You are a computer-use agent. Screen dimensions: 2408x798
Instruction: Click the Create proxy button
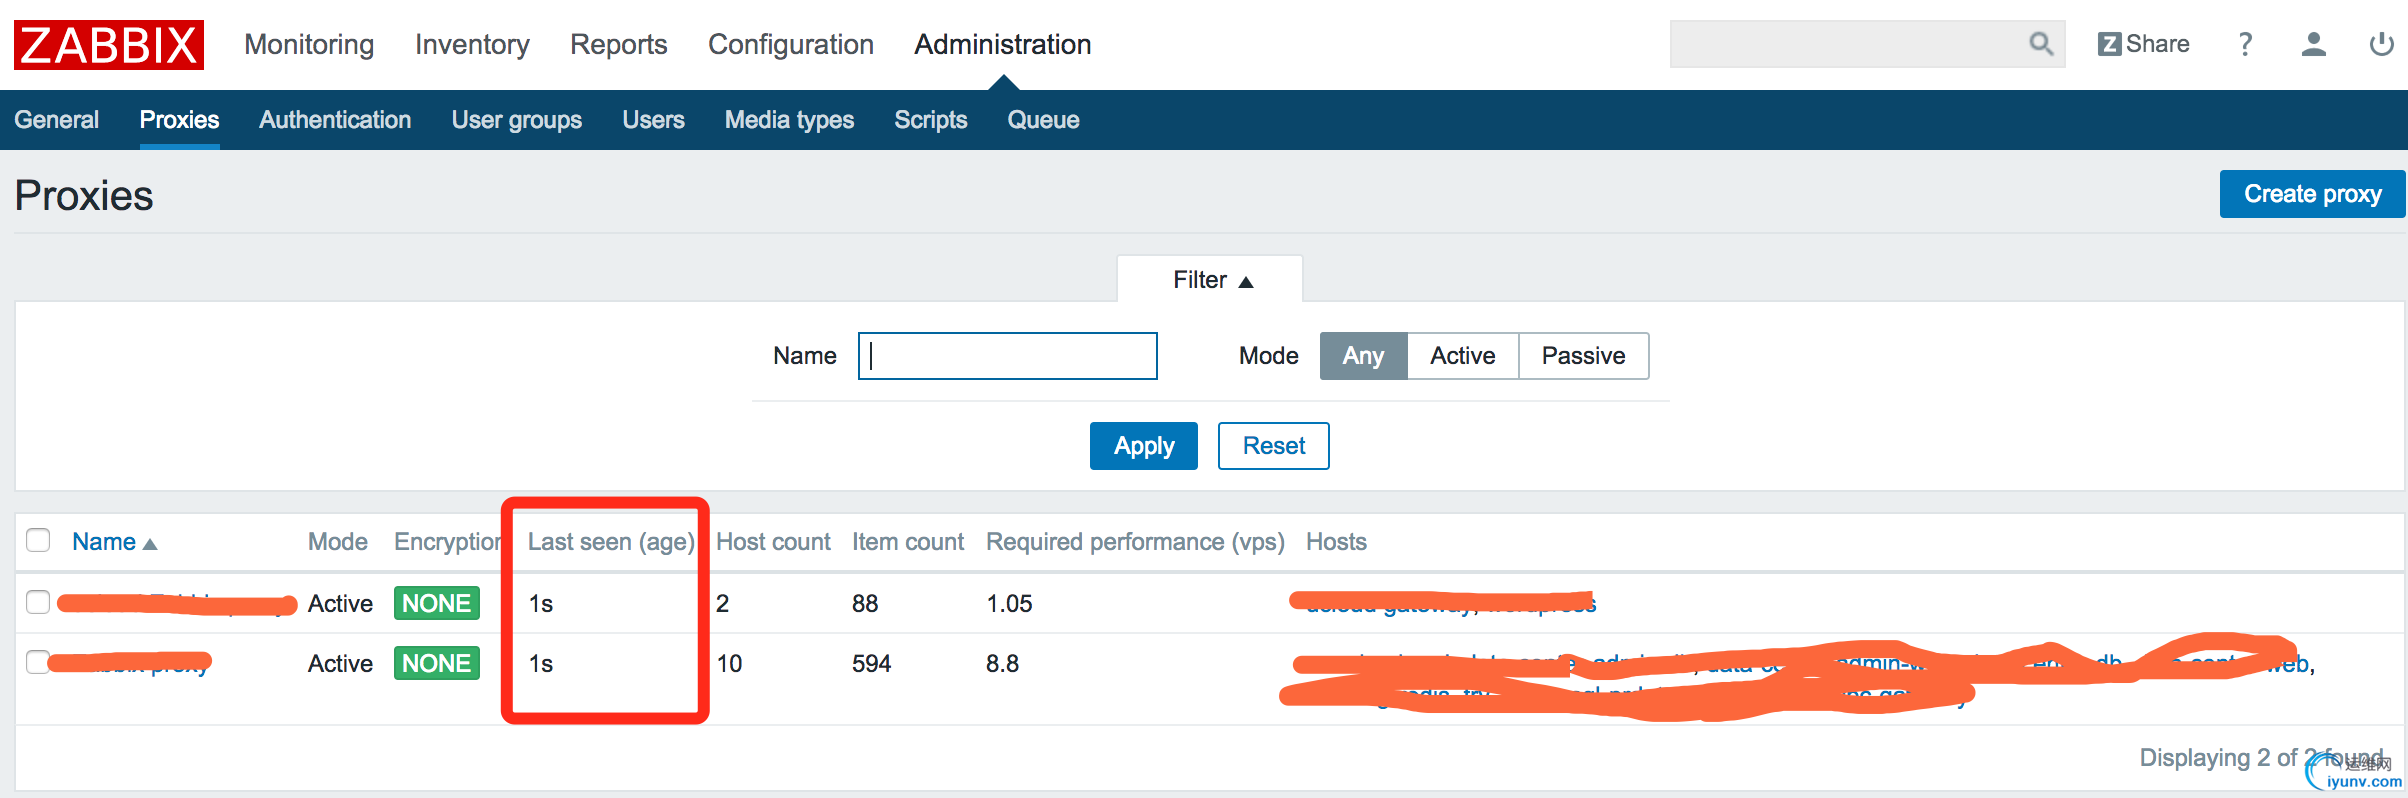(x=2312, y=194)
